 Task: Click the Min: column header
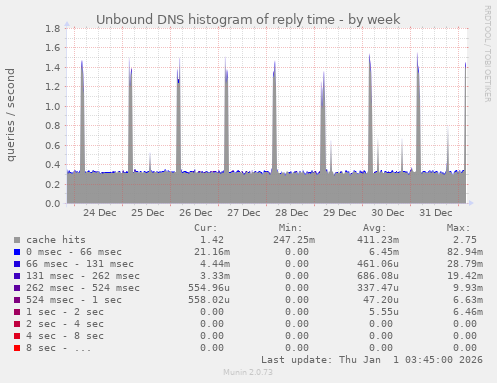click(290, 228)
